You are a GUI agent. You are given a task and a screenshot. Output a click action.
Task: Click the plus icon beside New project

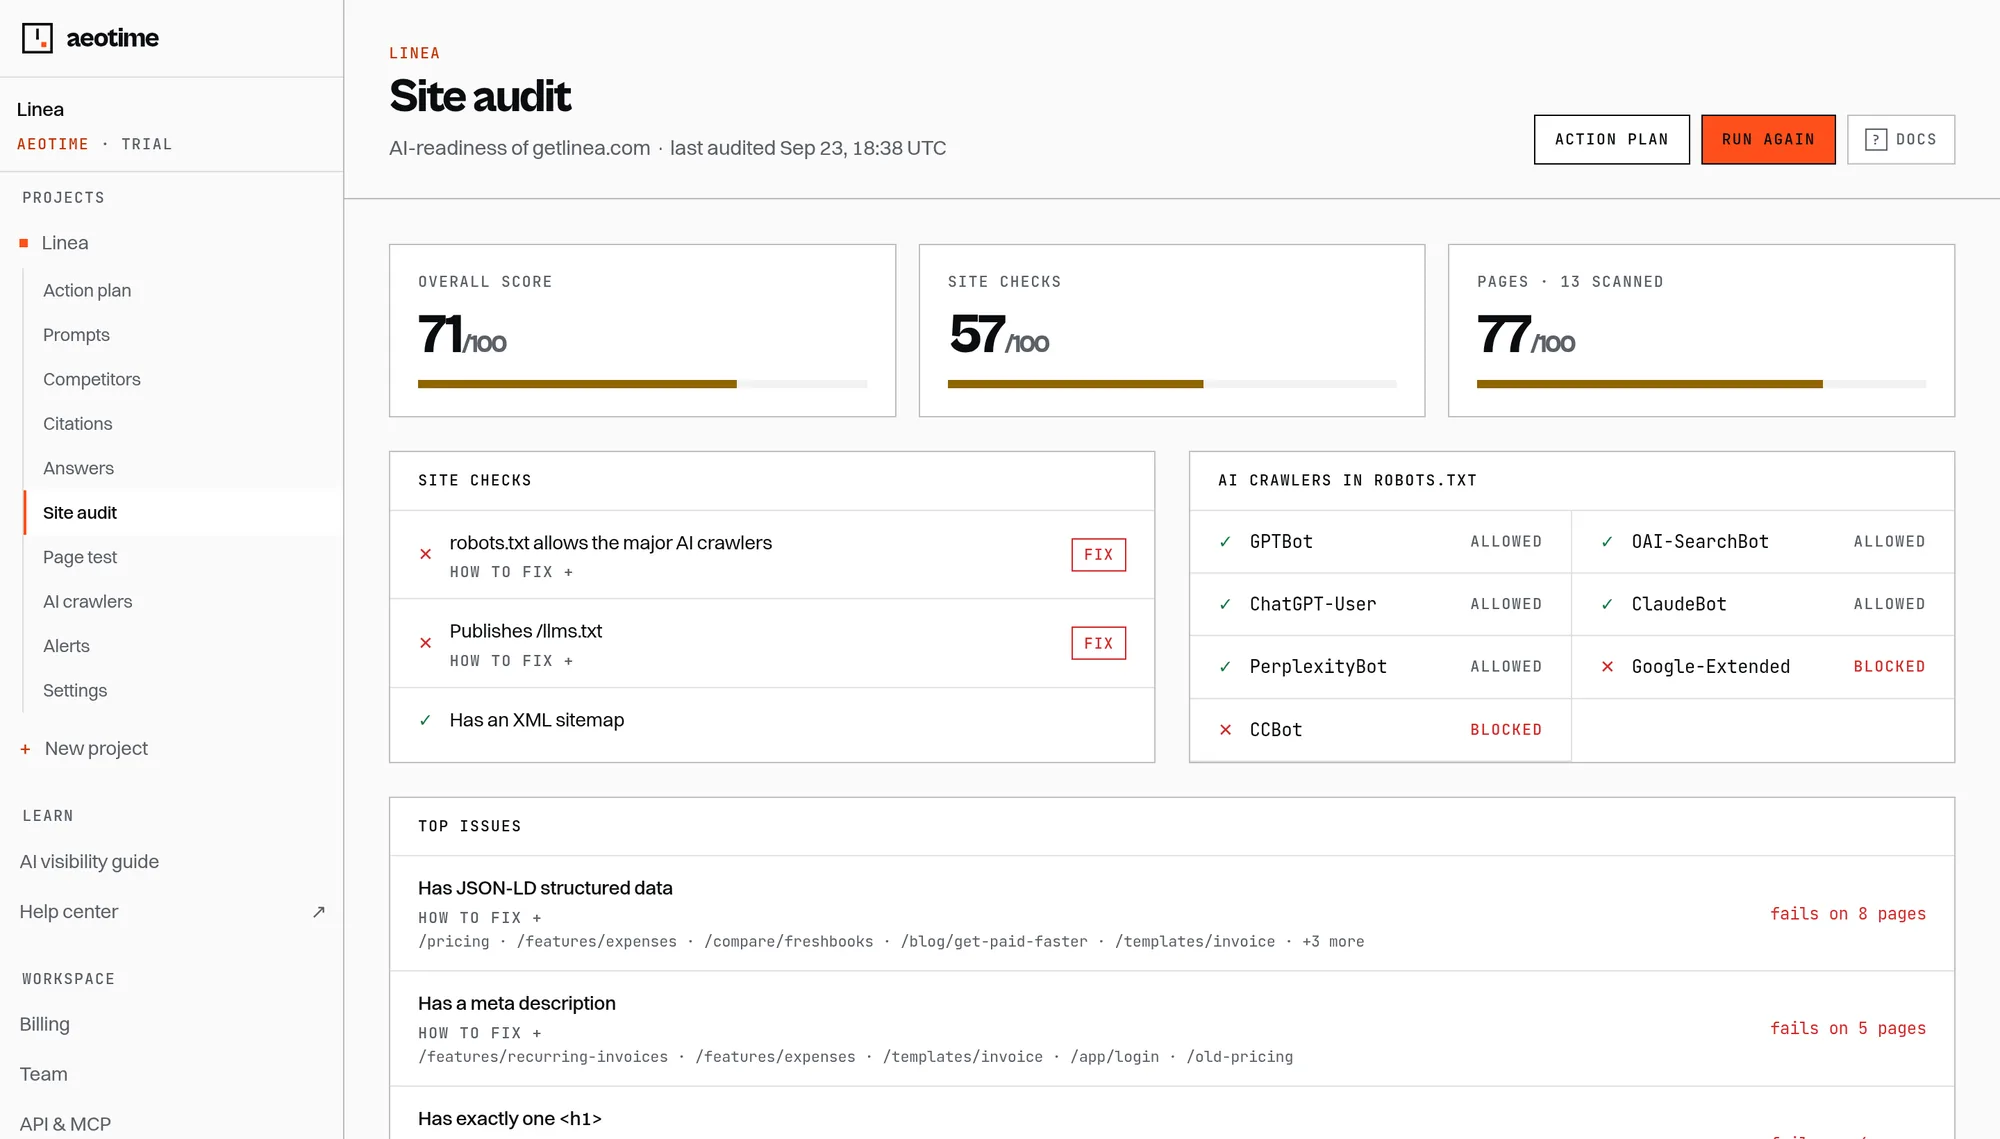(x=25, y=749)
